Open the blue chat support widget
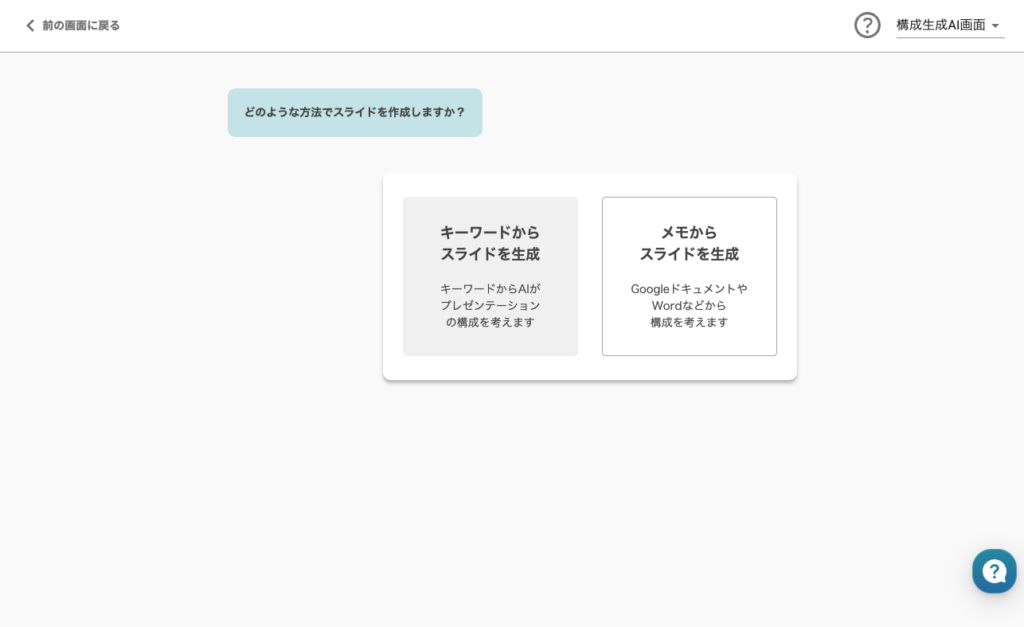Image resolution: width=1024 pixels, height=627 pixels. 993,571
